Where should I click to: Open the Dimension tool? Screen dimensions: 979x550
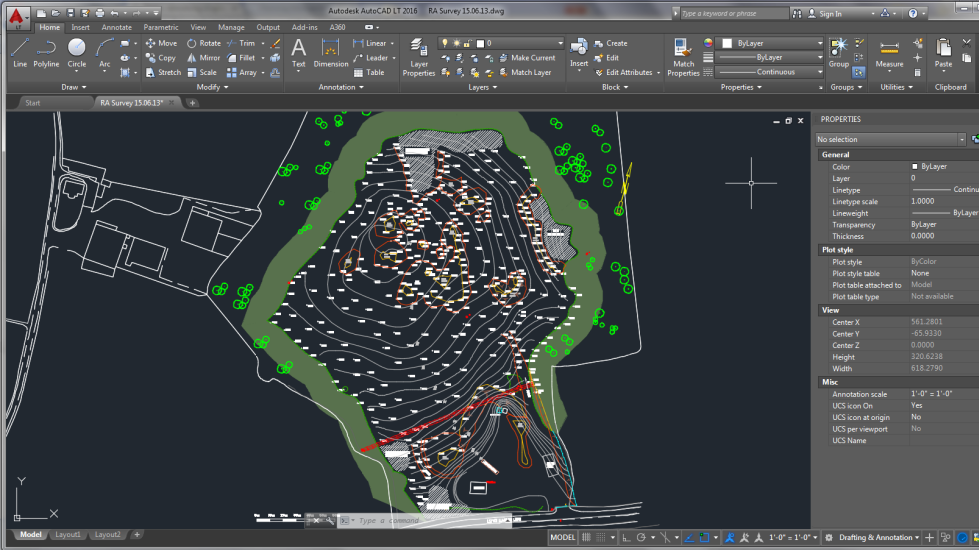(x=330, y=52)
